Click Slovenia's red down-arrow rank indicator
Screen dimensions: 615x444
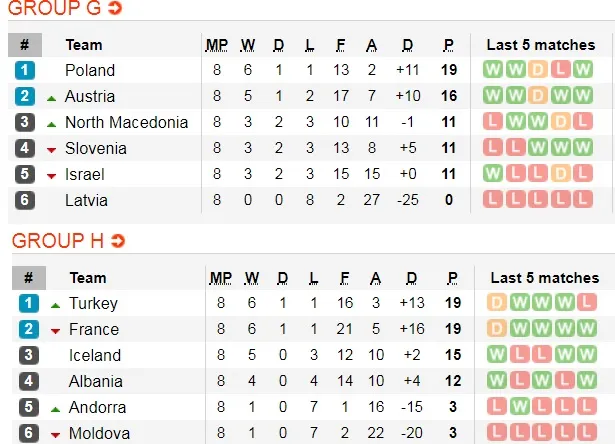click(x=50, y=149)
